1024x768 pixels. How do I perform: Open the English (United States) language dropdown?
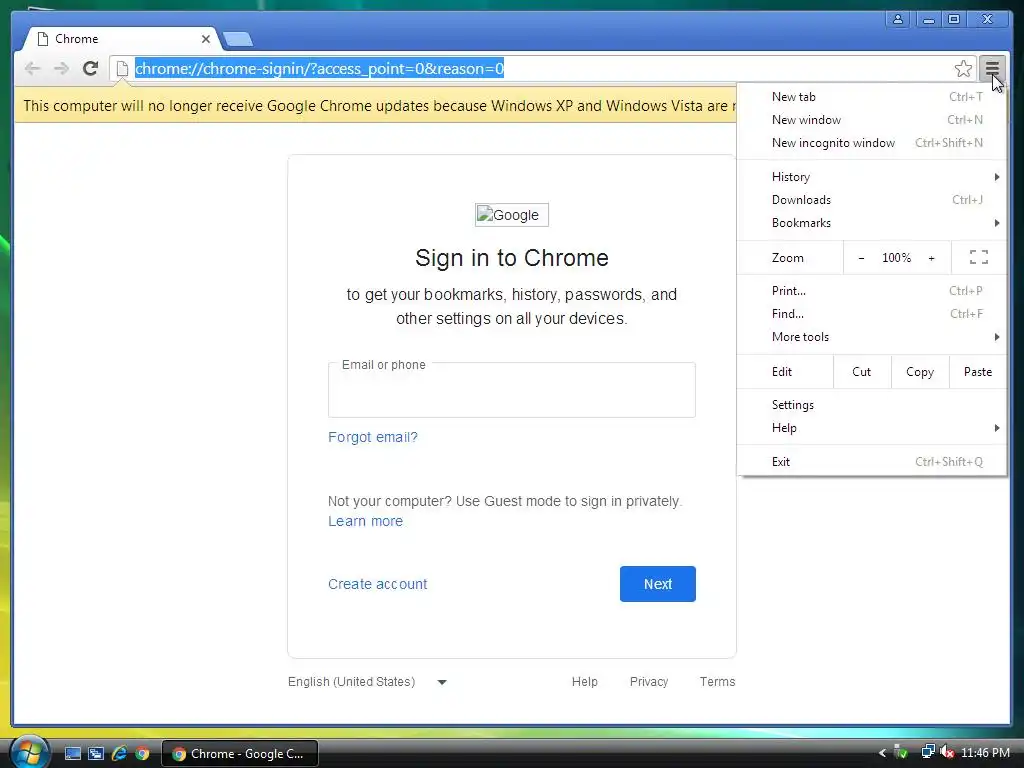[367, 682]
